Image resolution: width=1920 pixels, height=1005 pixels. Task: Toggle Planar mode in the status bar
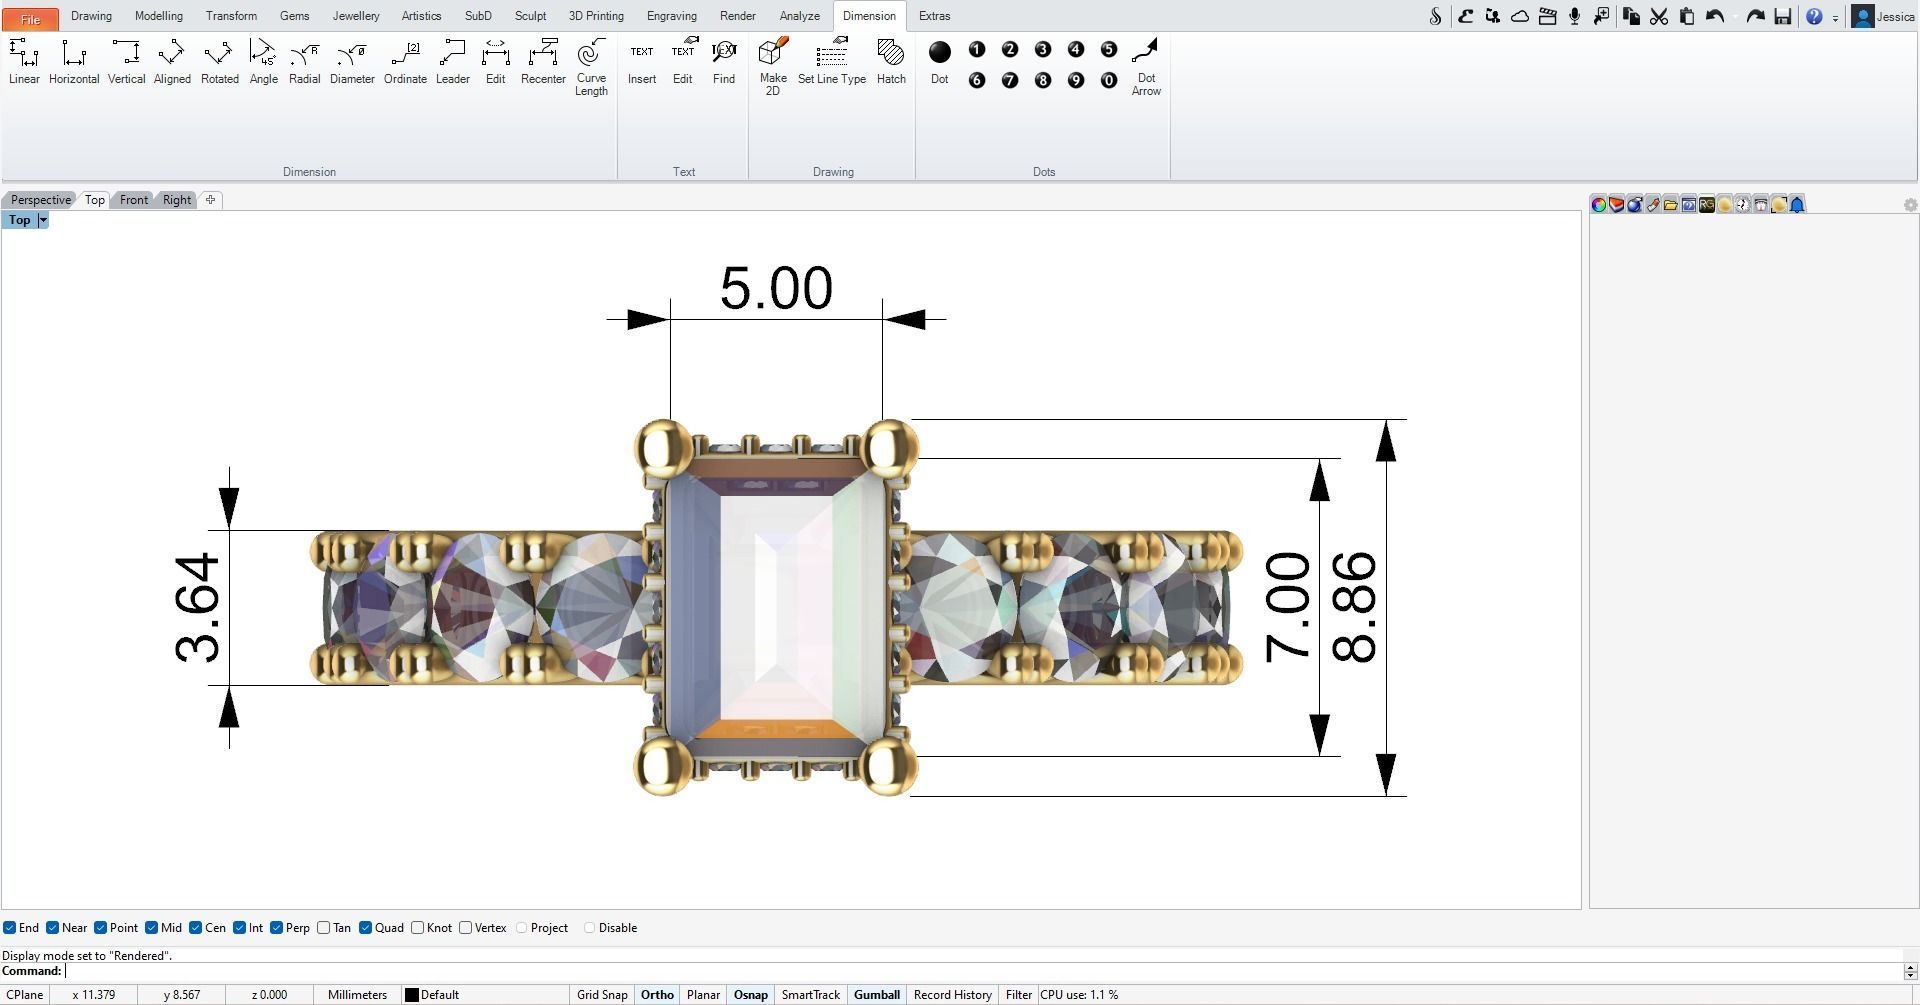pyautogui.click(x=703, y=995)
